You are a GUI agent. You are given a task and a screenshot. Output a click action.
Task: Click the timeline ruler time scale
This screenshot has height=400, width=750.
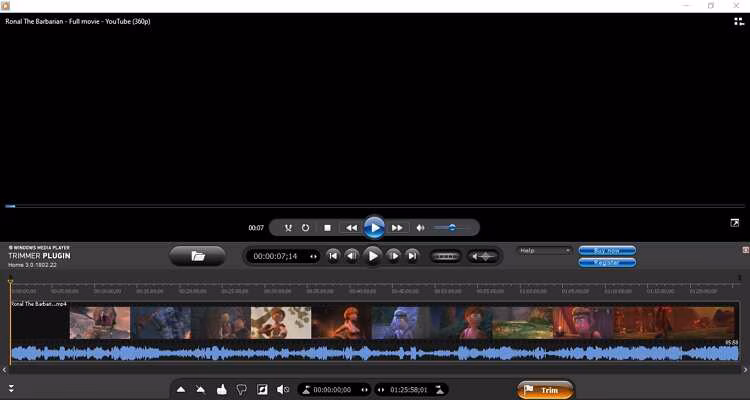click(x=375, y=290)
